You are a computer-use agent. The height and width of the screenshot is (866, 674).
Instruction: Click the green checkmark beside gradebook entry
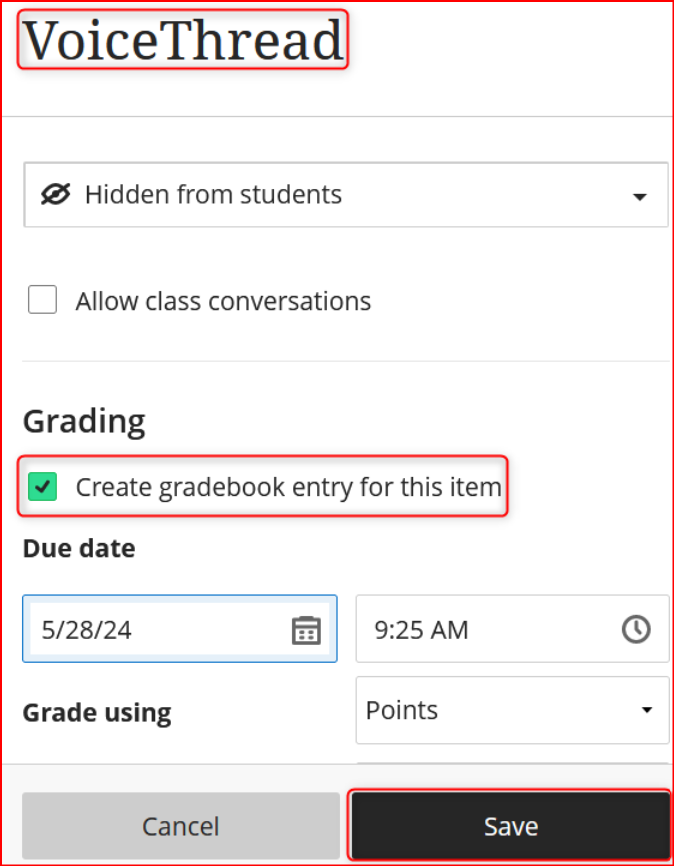pos(43,487)
